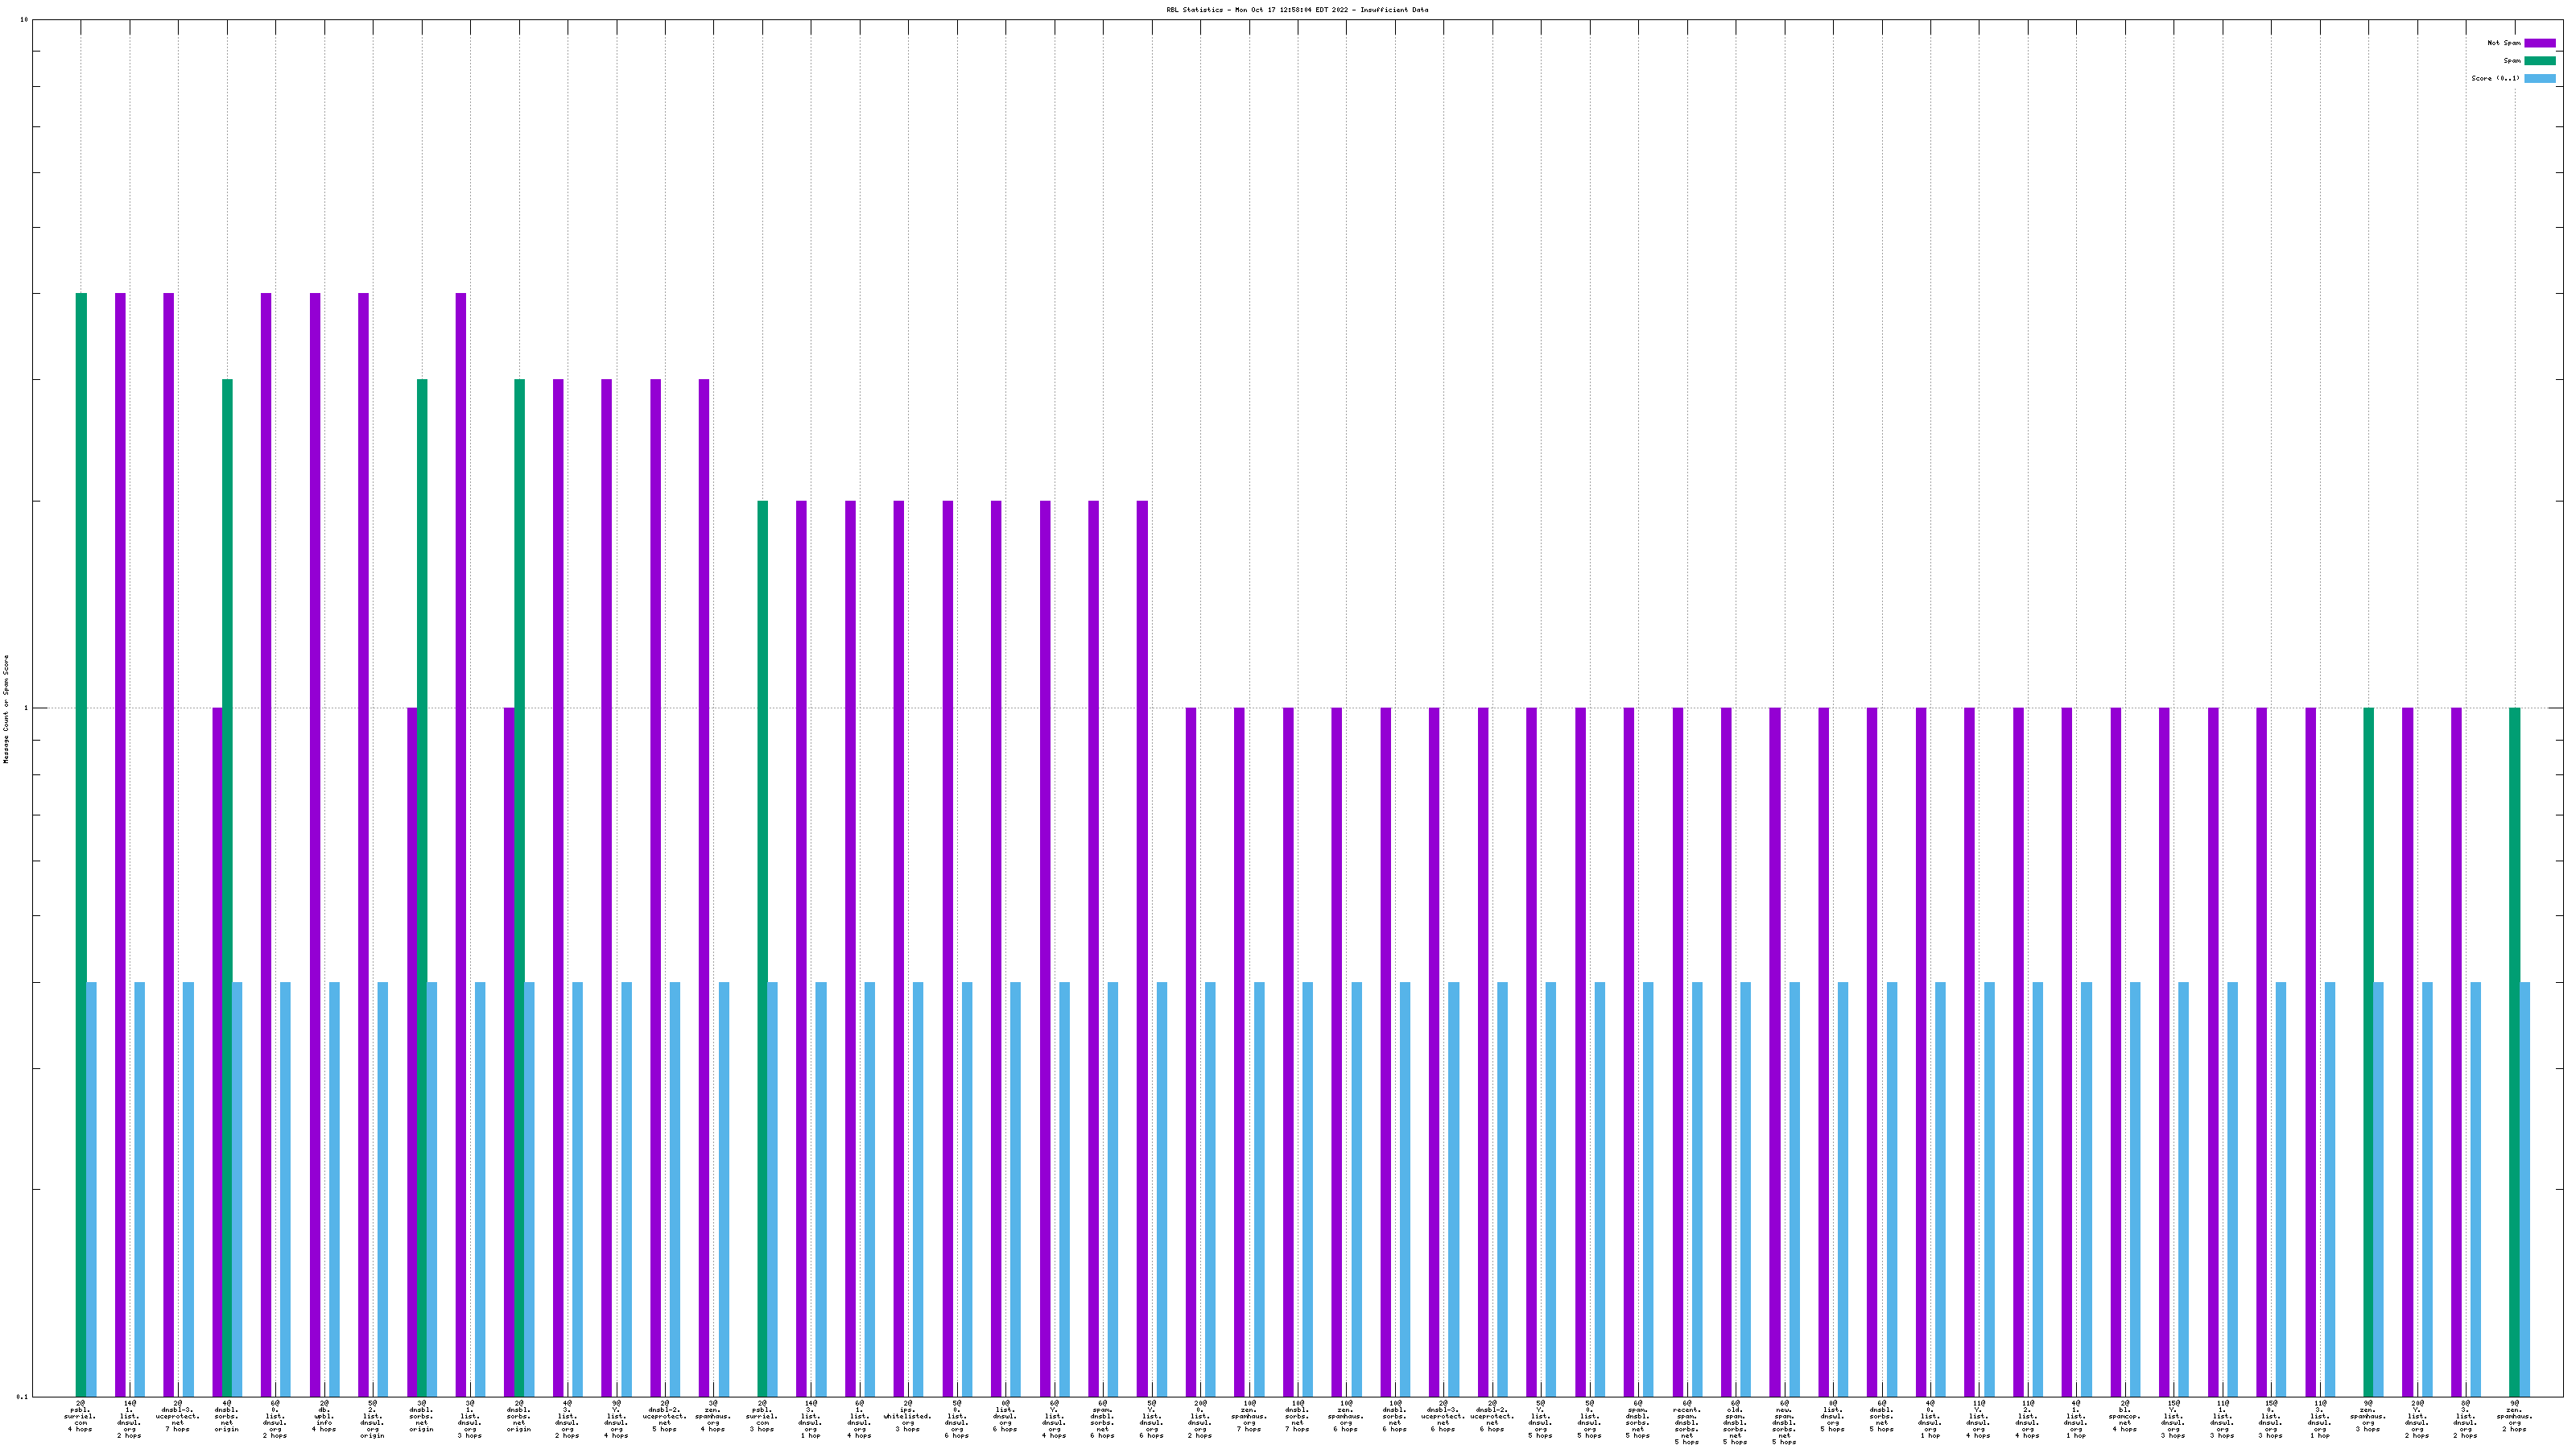Click the rightmost zen.spamhaus.org 2 hops label
Image resolution: width=2576 pixels, height=1449 pixels.
2513,1416
